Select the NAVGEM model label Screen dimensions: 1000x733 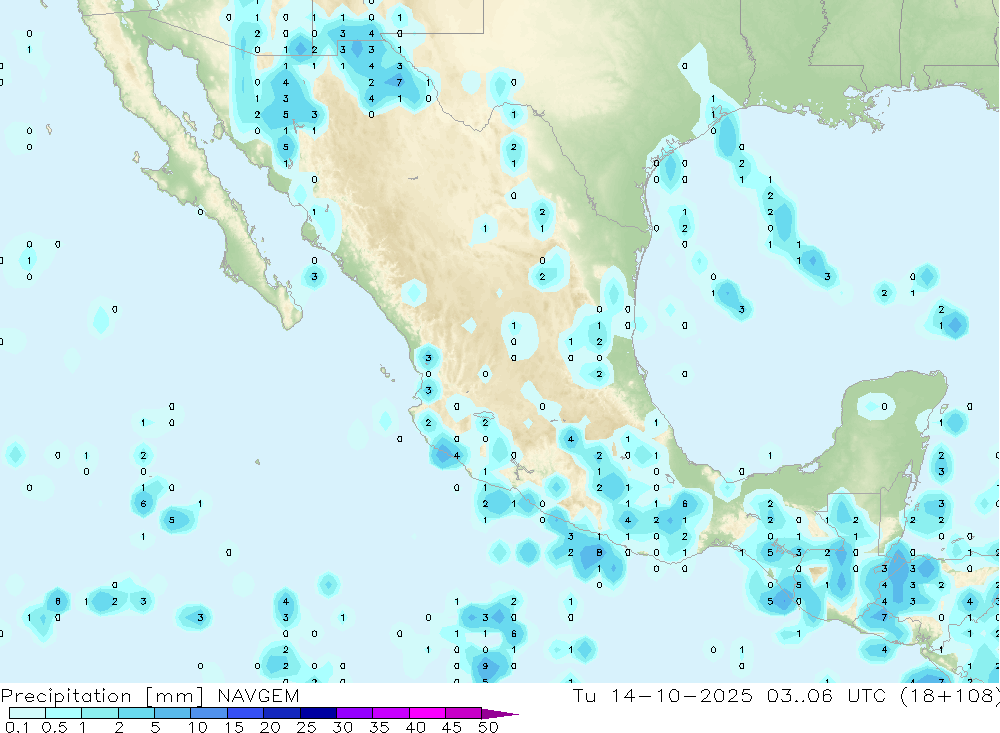pos(258,695)
